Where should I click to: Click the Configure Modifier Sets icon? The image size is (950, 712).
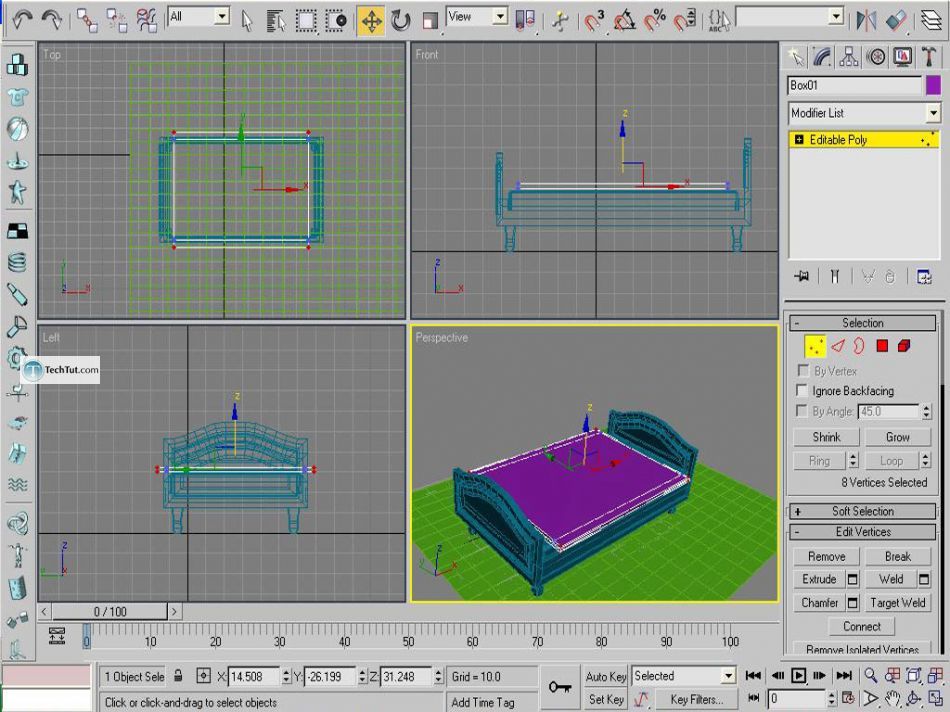click(x=924, y=277)
